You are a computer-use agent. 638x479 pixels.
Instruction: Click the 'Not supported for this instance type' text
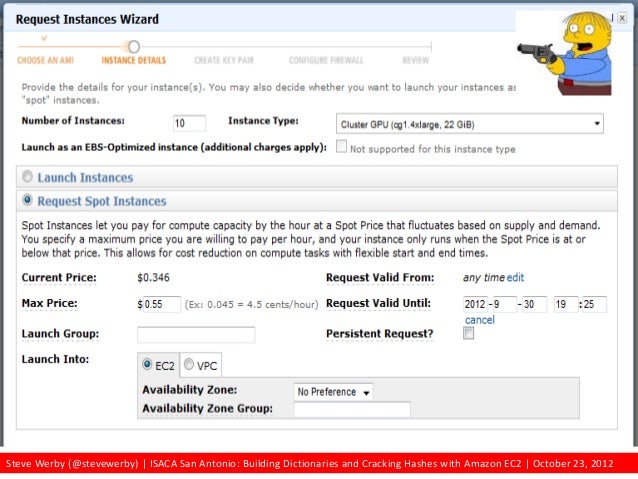tap(433, 149)
